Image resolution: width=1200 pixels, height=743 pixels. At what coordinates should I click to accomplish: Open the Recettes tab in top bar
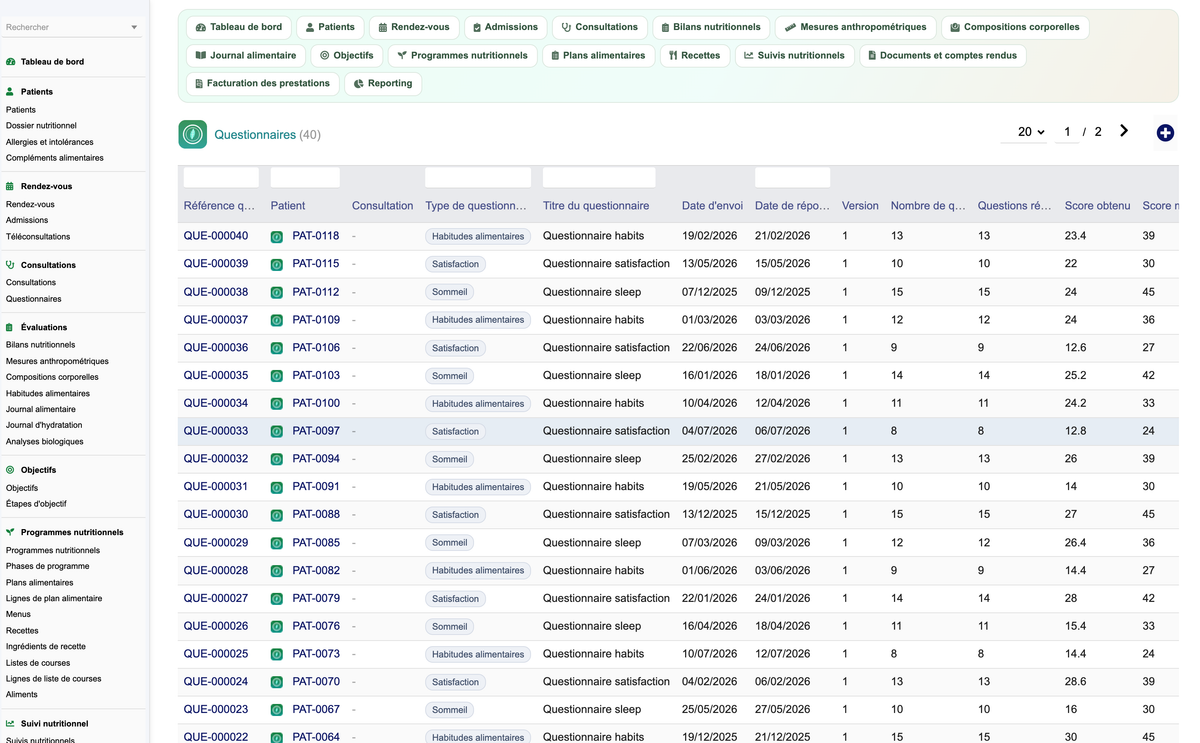pos(694,55)
